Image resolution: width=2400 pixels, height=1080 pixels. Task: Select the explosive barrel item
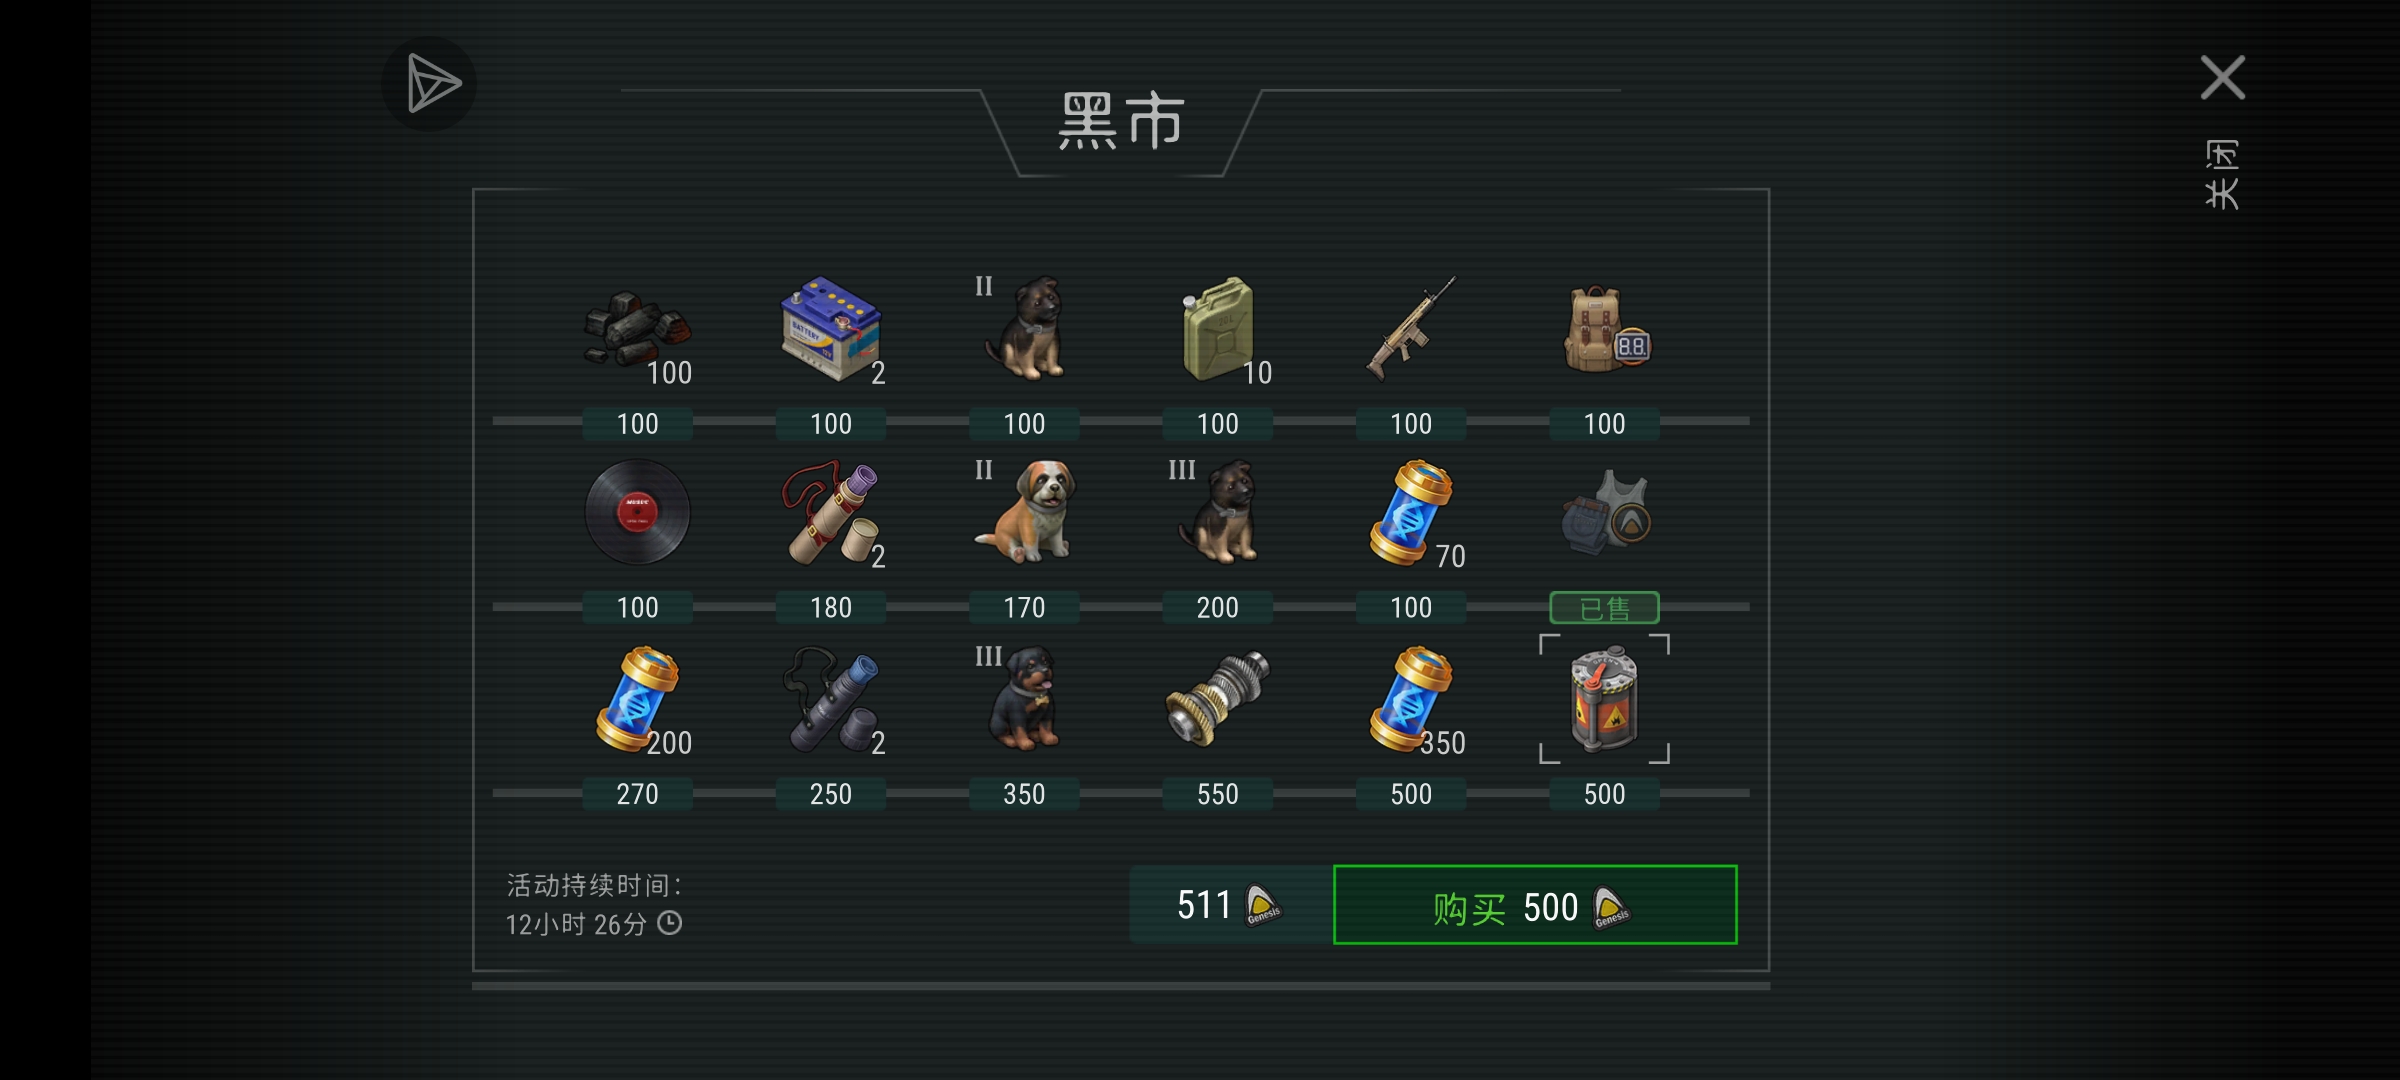click(1604, 698)
